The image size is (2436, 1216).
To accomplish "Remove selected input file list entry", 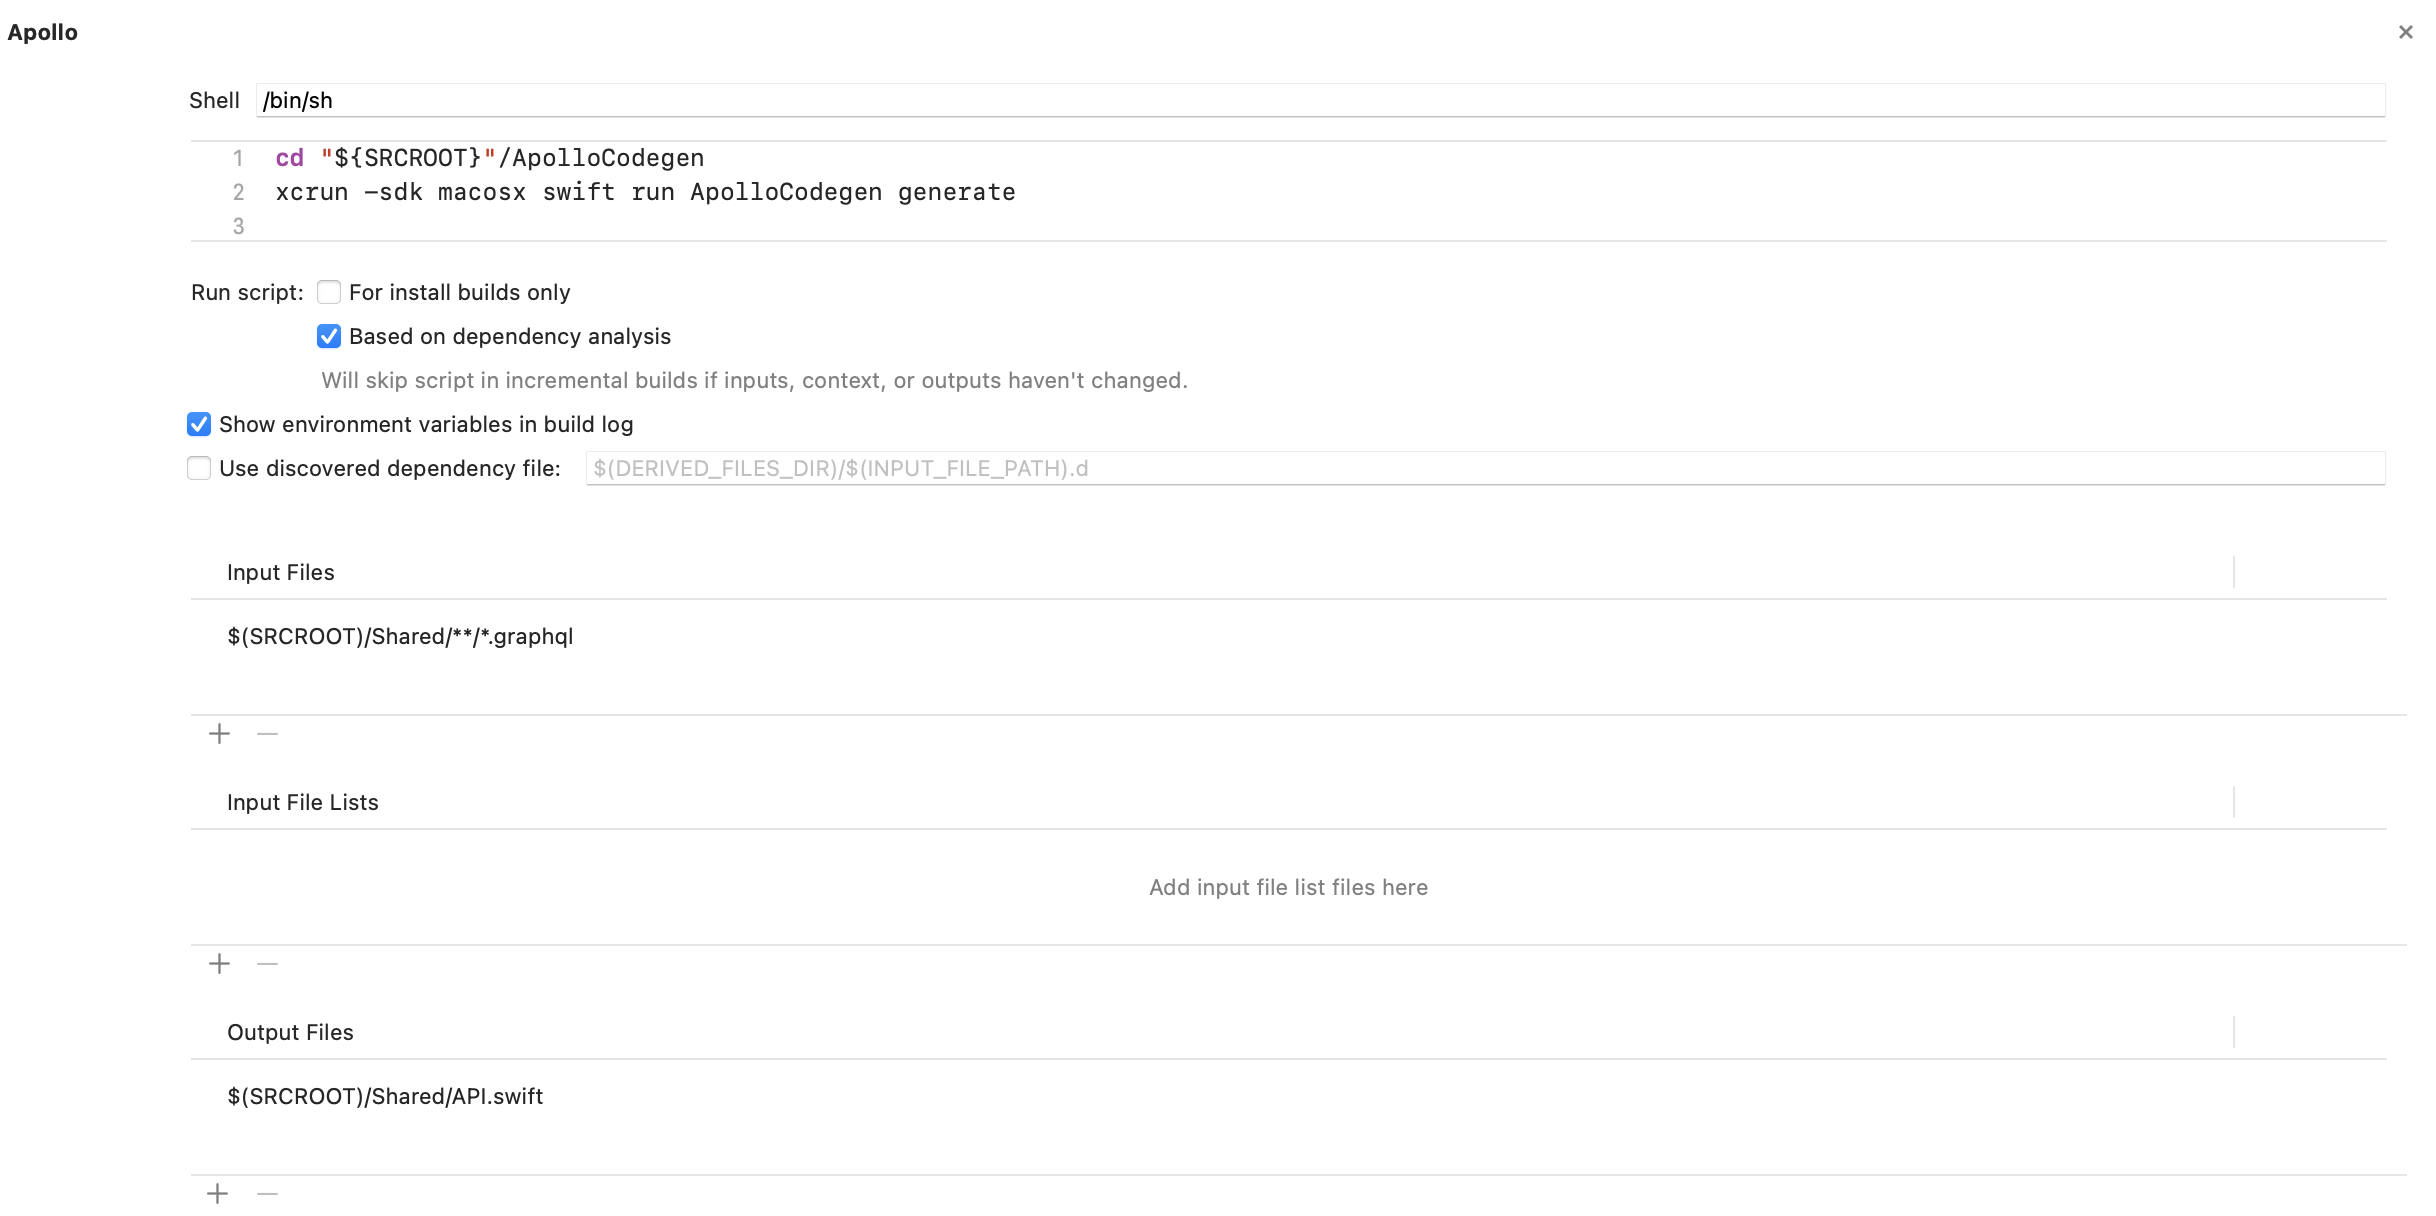I will coord(267,964).
